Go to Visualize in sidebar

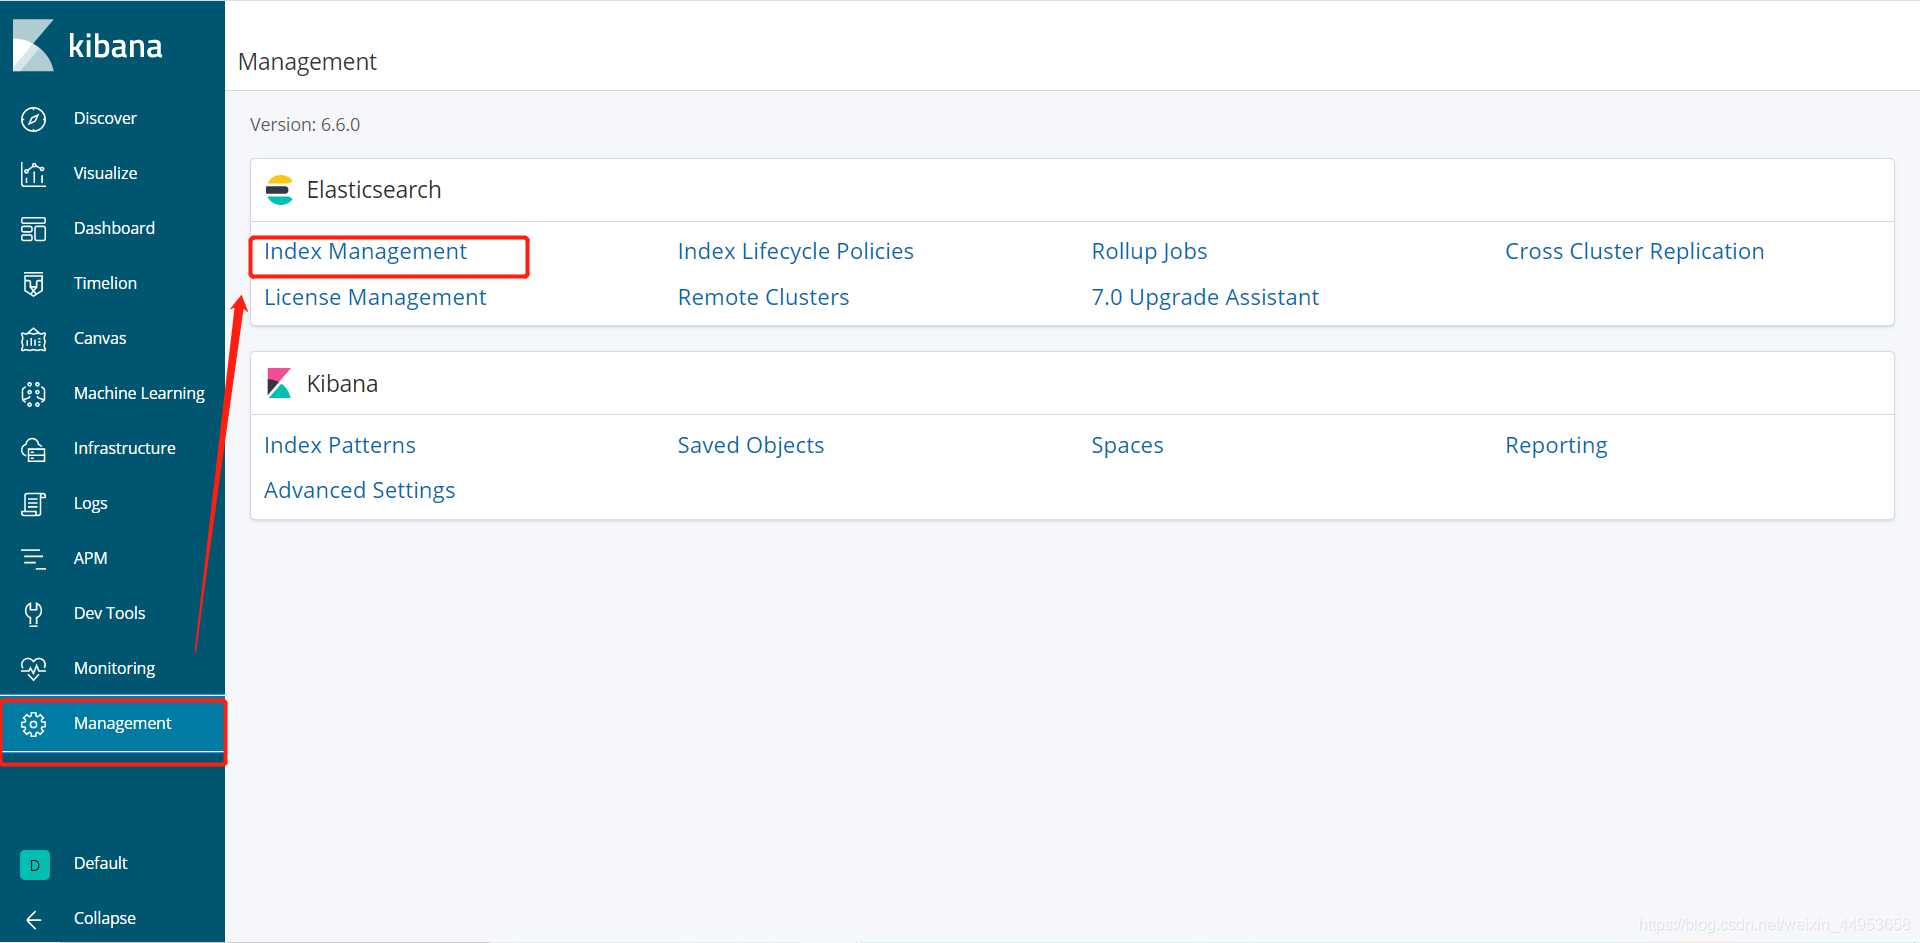point(105,173)
